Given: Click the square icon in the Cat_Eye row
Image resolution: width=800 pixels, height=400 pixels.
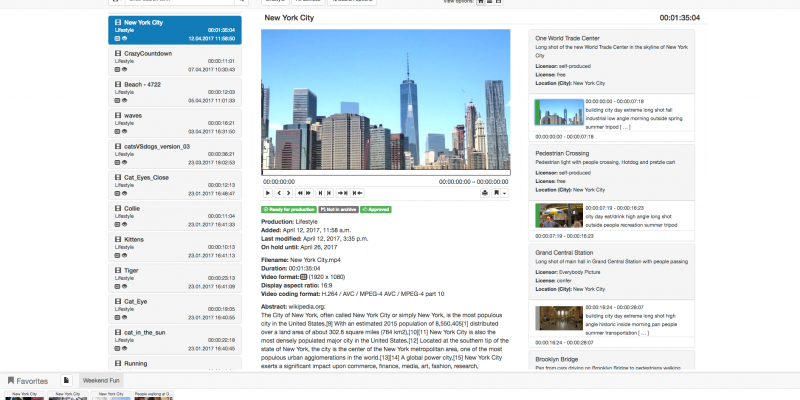Looking at the screenshot, I should click(x=117, y=317).
